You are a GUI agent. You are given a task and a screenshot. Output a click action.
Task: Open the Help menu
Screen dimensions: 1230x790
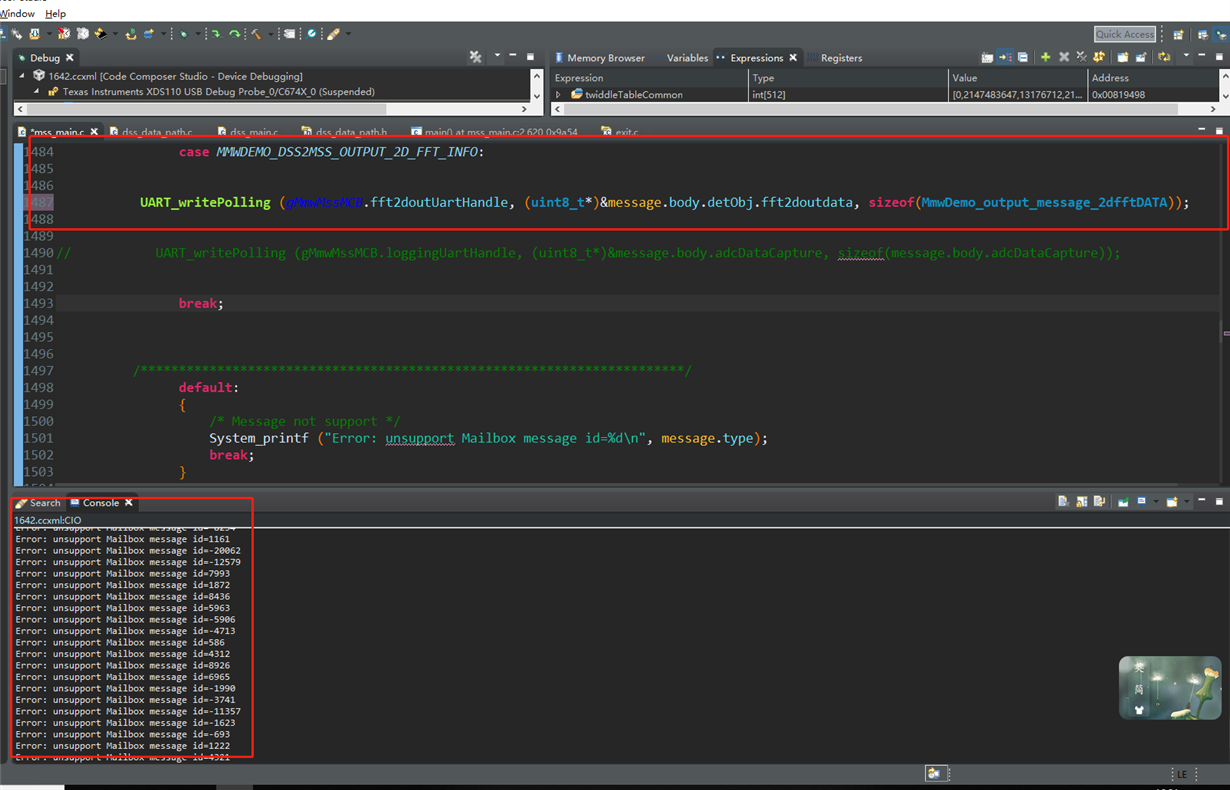(x=55, y=14)
